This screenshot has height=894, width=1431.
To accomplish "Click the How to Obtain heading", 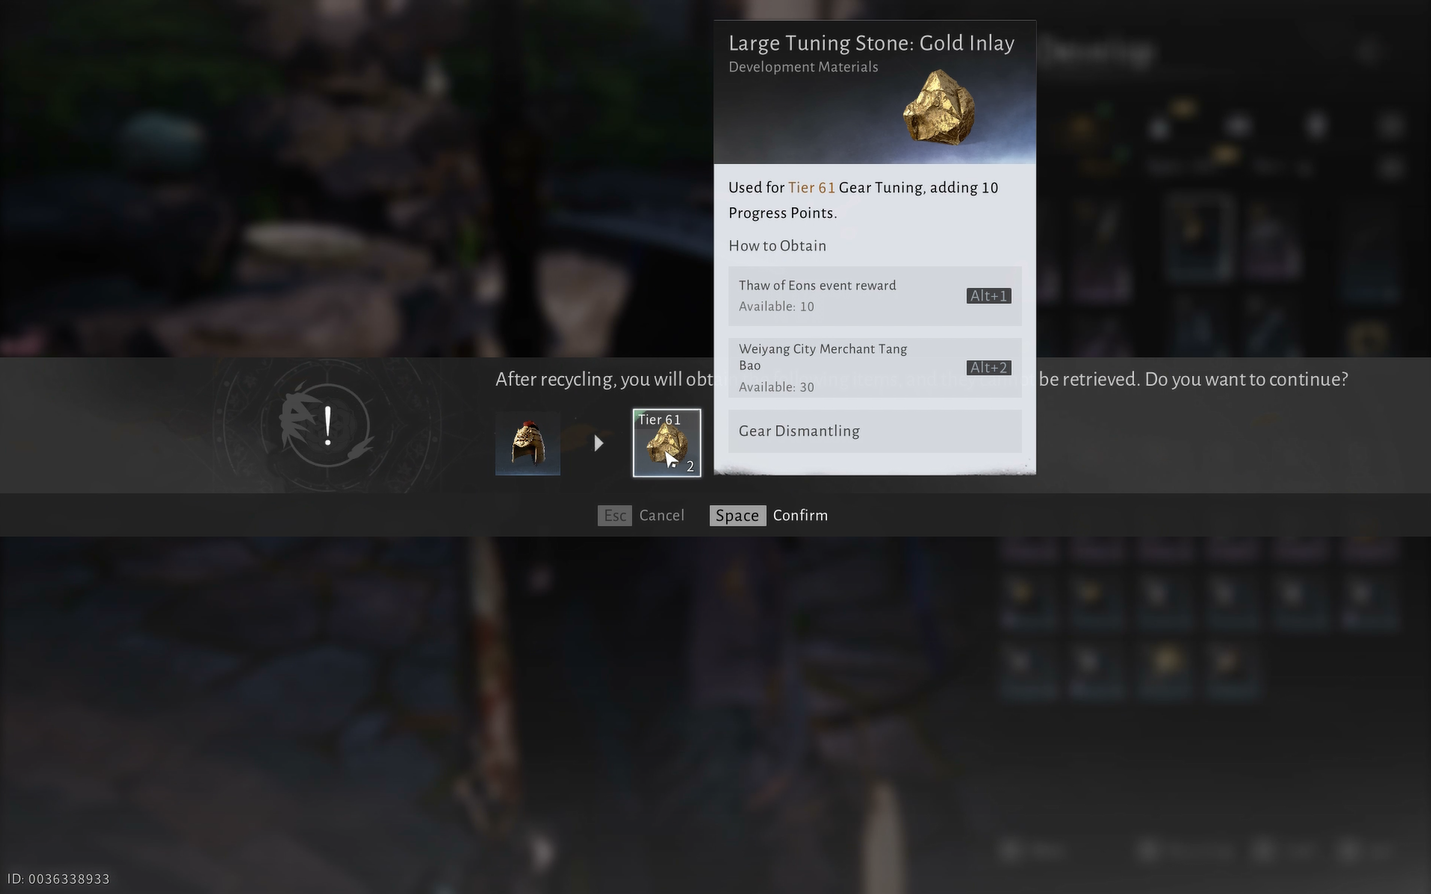I will click(777, 246).
